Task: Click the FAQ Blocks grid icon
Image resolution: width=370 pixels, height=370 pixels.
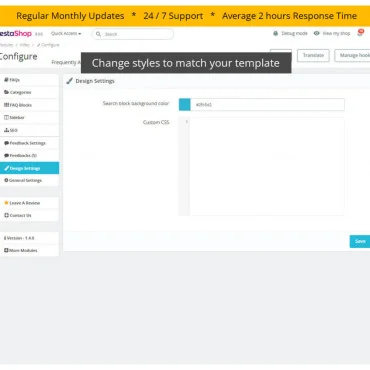Action: (x=6, y=105)
